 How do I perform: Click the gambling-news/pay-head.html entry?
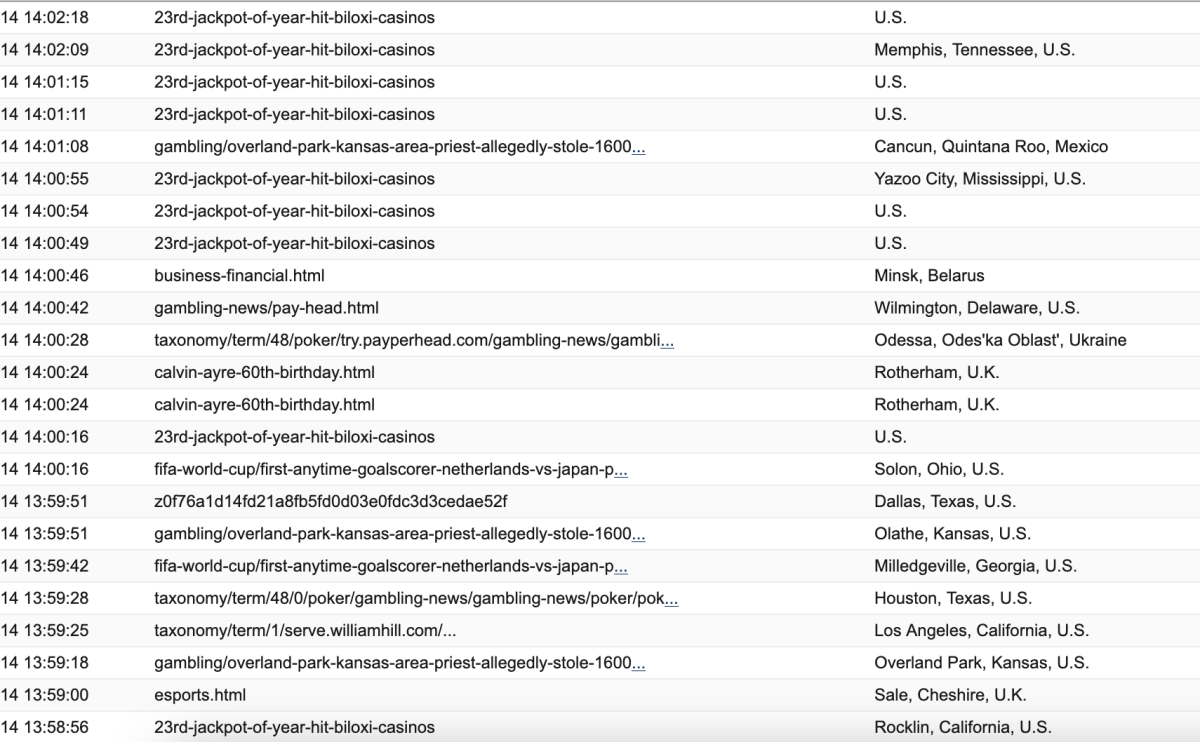[266, 308]
